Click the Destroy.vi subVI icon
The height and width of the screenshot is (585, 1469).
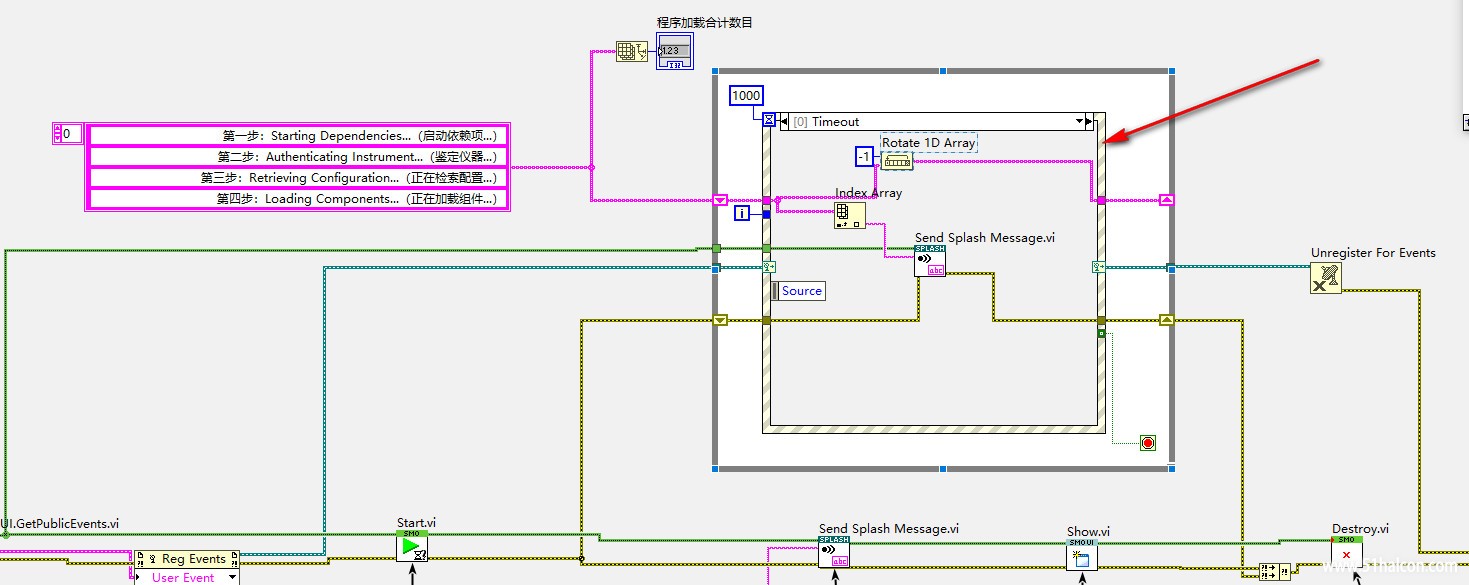pyautogui.click(x=1347, y=553)
